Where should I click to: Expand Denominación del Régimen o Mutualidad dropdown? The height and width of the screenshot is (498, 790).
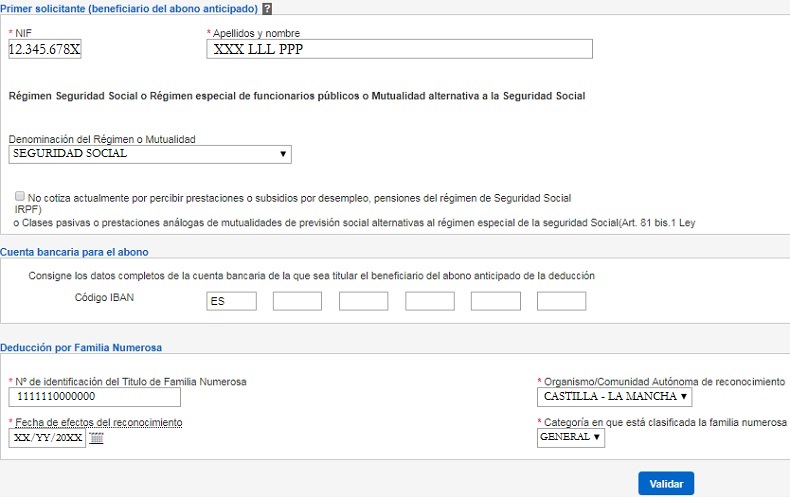coord(150,154)
